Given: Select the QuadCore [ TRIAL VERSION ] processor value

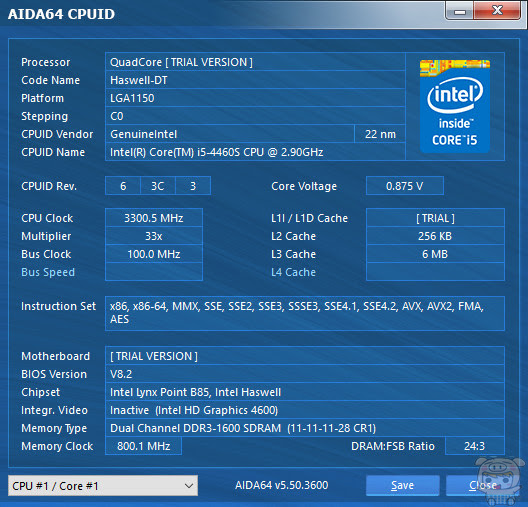Looking at the screenshot, I should click(x=255, y=62).
